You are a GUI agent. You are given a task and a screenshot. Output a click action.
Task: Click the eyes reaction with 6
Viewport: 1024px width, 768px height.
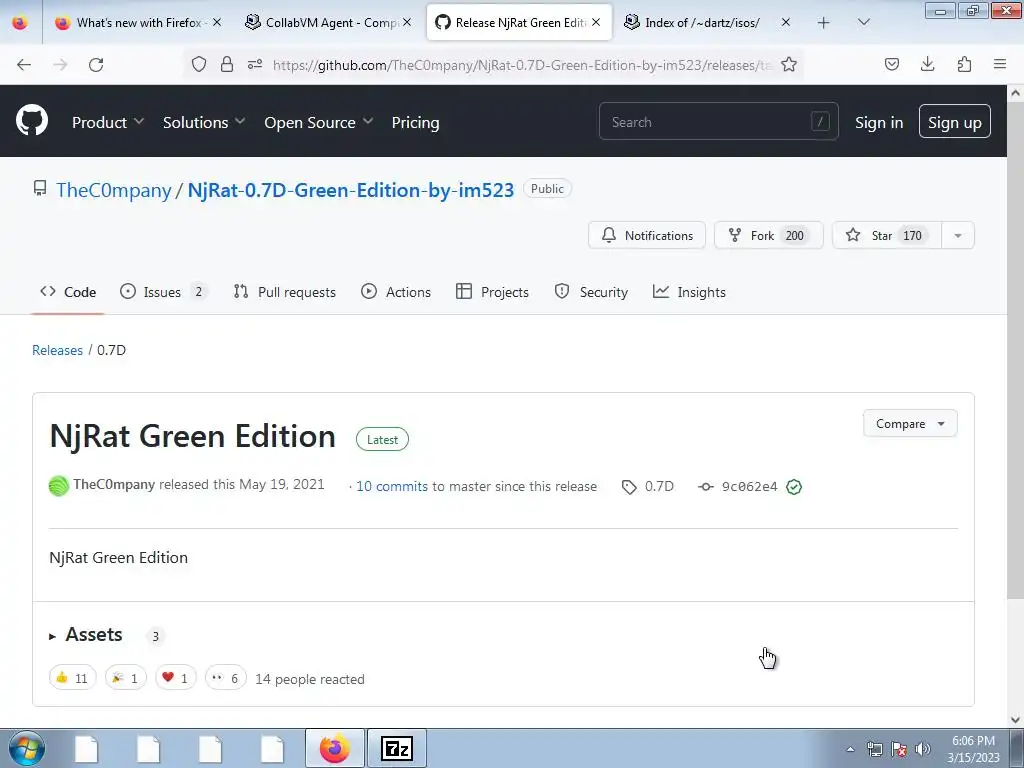(x=225, y=678)
